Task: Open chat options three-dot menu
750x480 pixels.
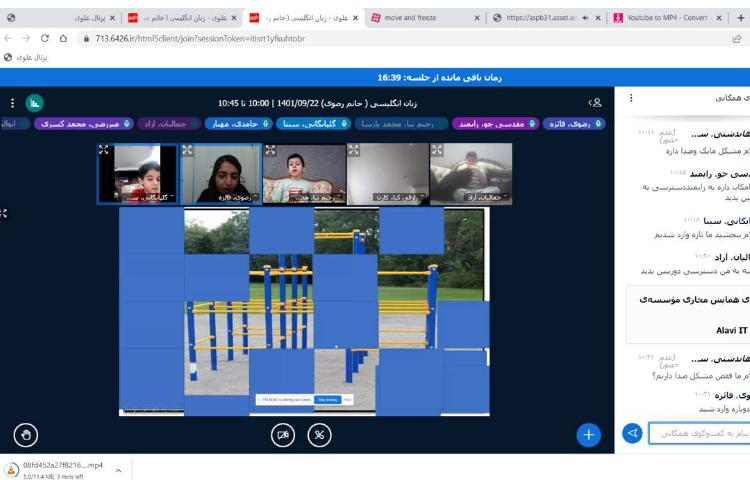Action: pos(631,98)
